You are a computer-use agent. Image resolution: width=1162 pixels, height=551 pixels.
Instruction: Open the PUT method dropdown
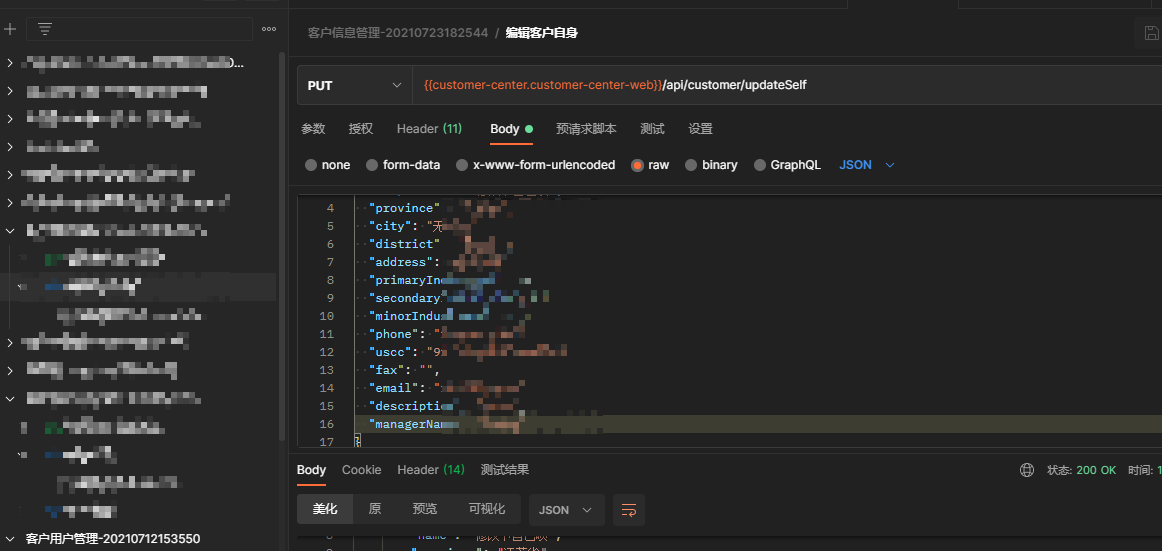click(x=355, y=85)
